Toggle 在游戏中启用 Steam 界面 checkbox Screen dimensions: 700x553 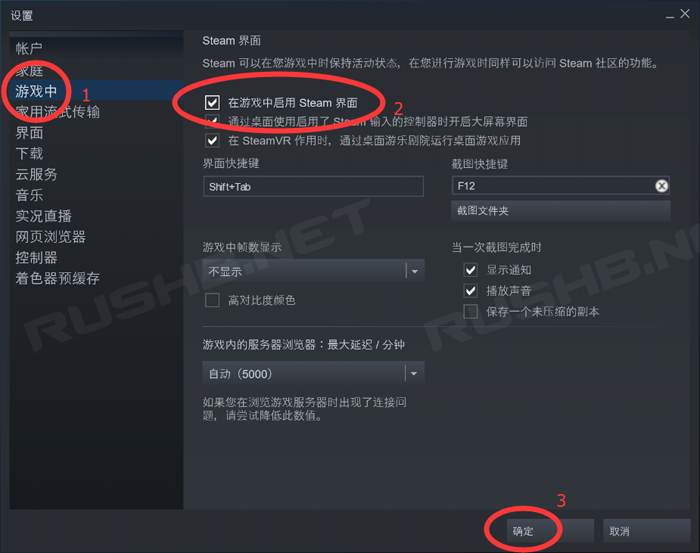pos(212,103)
